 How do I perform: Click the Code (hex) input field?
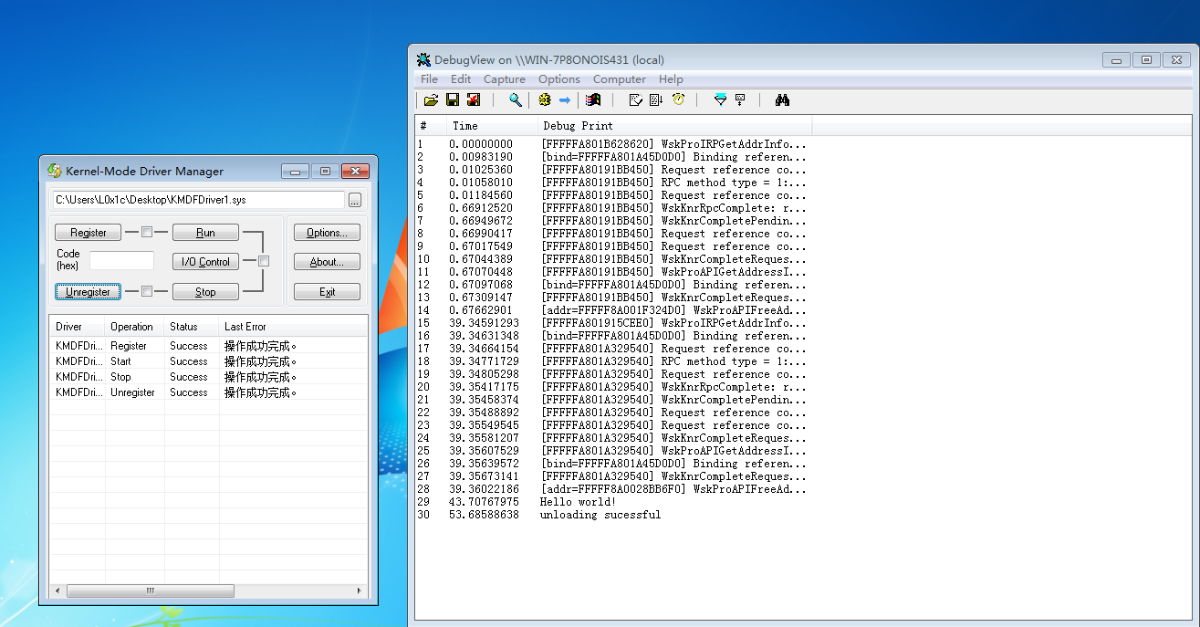(122, 261)
